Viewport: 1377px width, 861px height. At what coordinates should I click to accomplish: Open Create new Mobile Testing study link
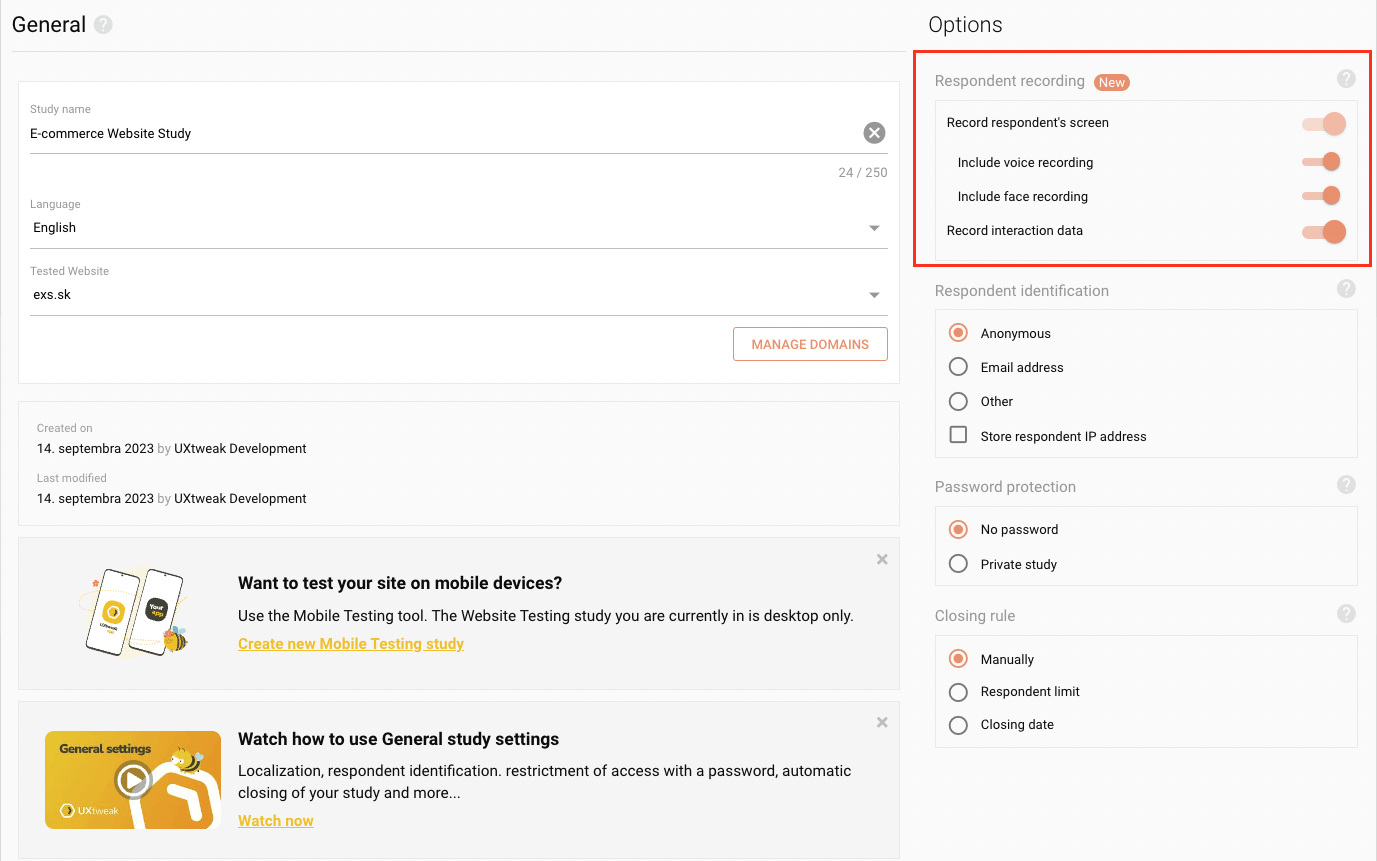[x=351, y=644]
